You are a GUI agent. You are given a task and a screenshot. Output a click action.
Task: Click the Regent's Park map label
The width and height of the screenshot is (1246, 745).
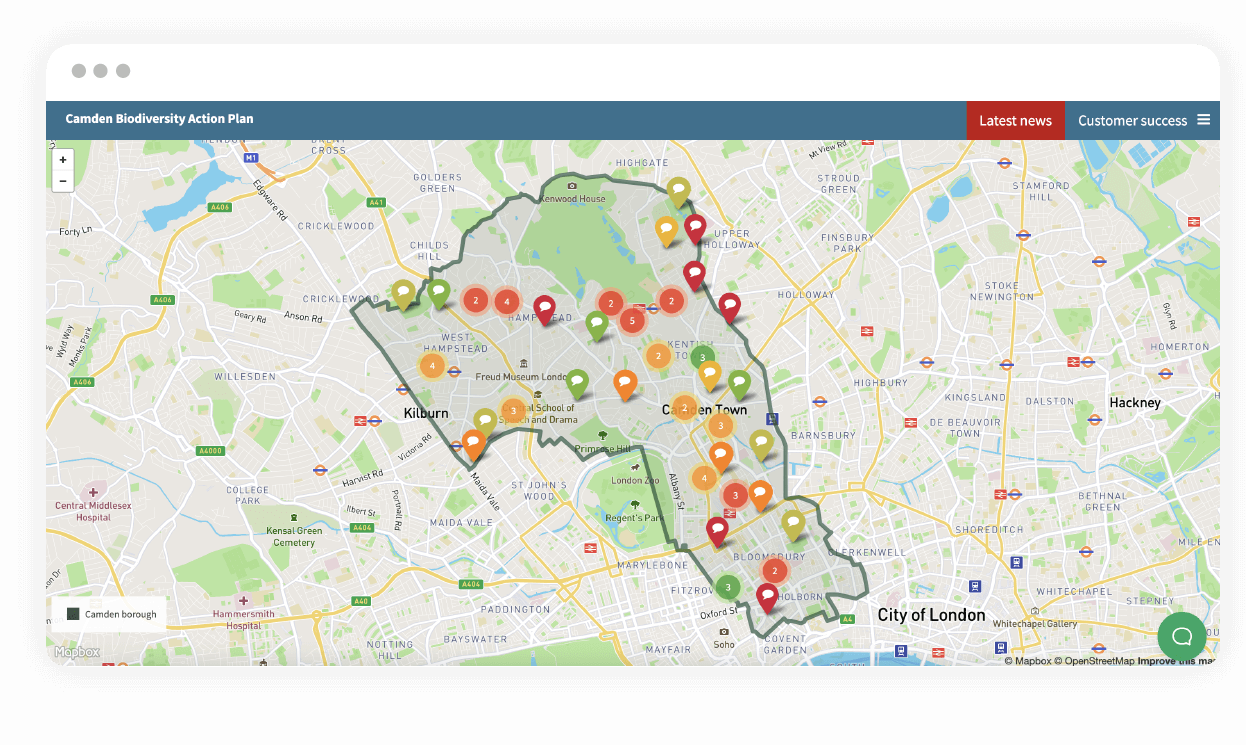click(x=636, y=518)
